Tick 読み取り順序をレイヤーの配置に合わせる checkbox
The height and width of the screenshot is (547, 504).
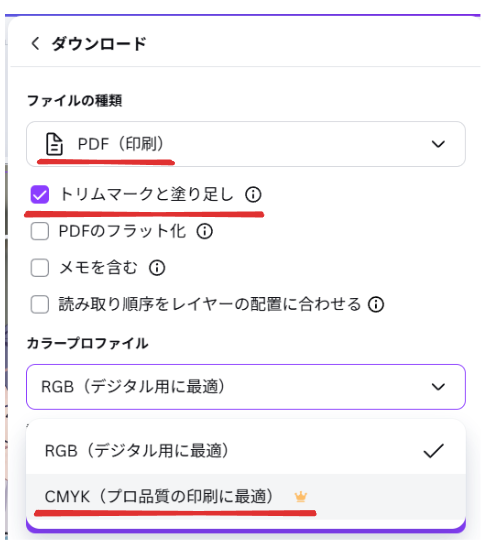point(40,304)
